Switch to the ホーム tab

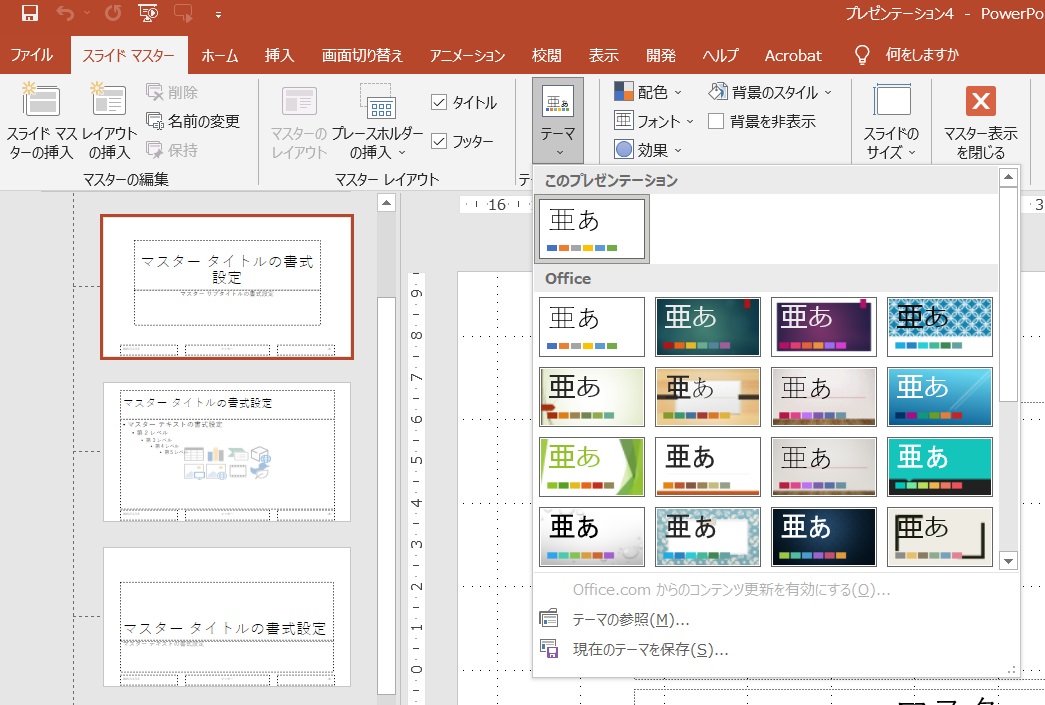(219, 55)
